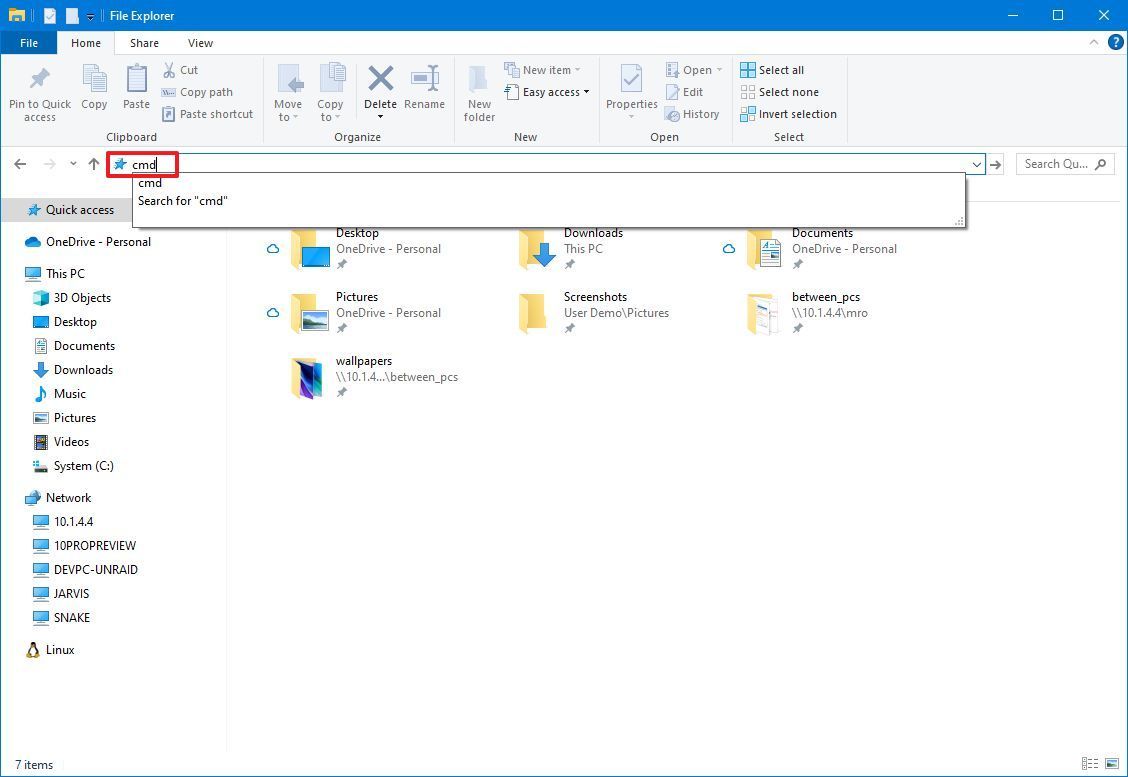This screenshot has width=1128, height=777.
Task: Click the Help question mark icon
Action: (x=1116, y=43)
